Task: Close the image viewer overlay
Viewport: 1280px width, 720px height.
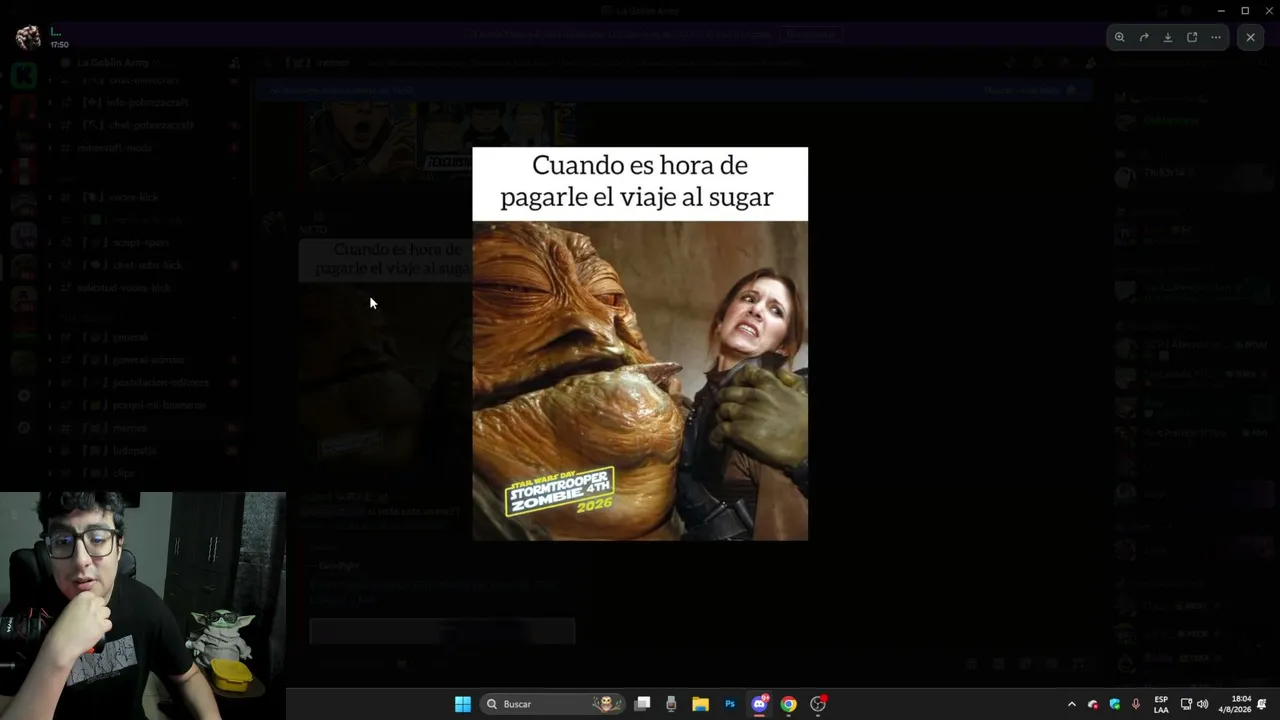Action: [1250, 37]
